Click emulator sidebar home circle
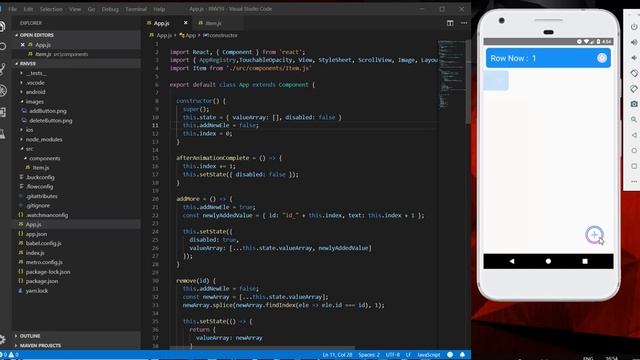Viewport: 640px width, 360px height. click(x=634, y=151)
